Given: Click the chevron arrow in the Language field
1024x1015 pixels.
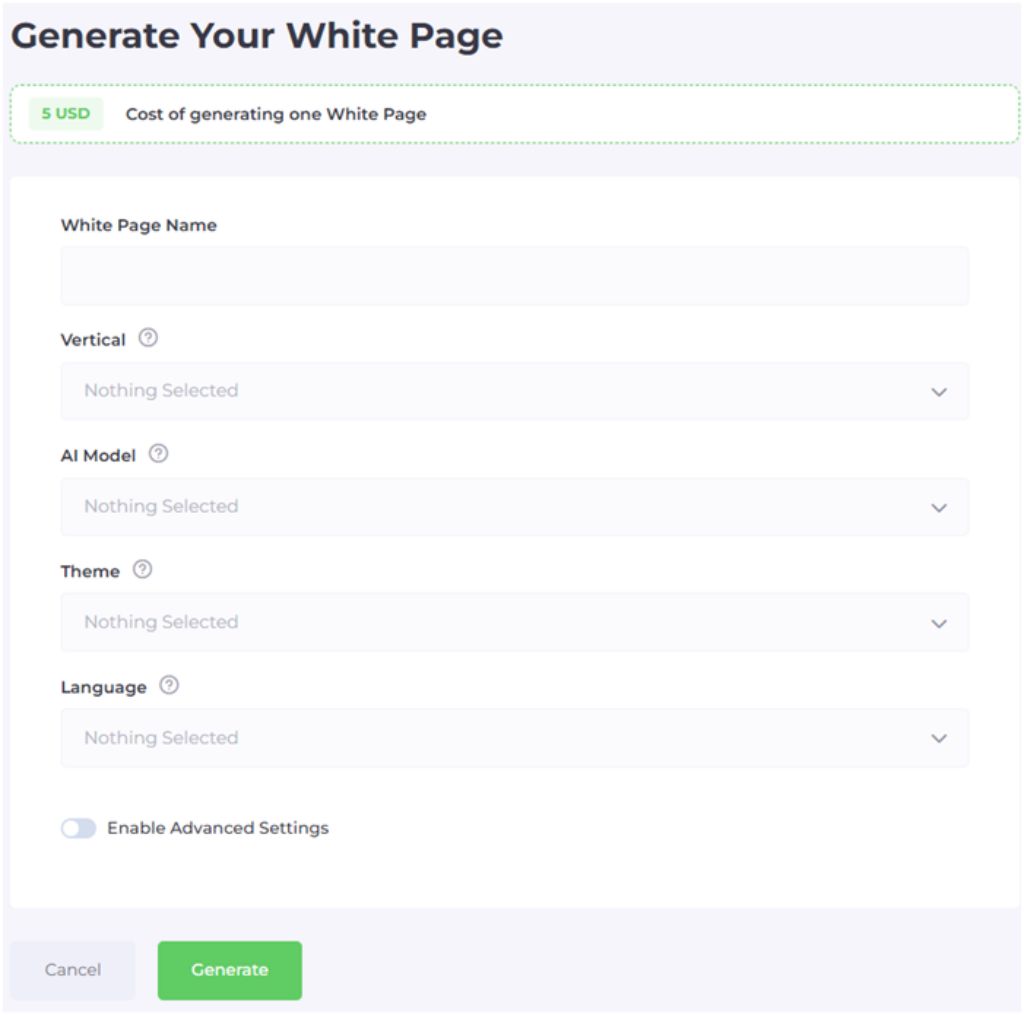Looking at the screenshot, I should pyautogui.click(x=938, y=739).
